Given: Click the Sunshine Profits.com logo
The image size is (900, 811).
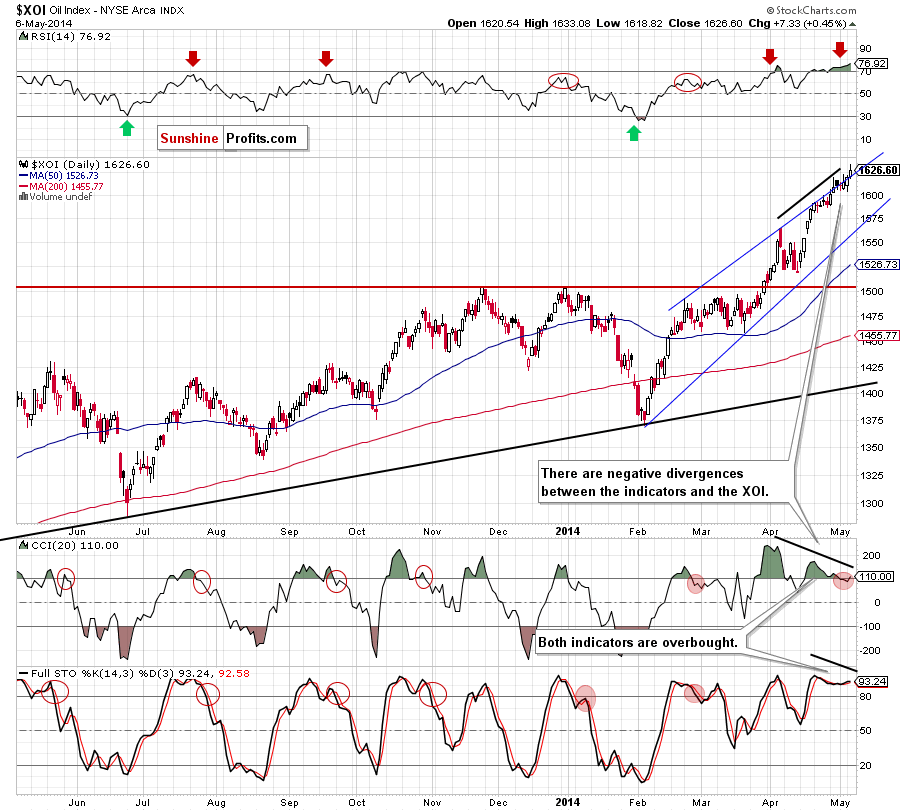Looking at the screenshot, I should [x=232, y=138].
